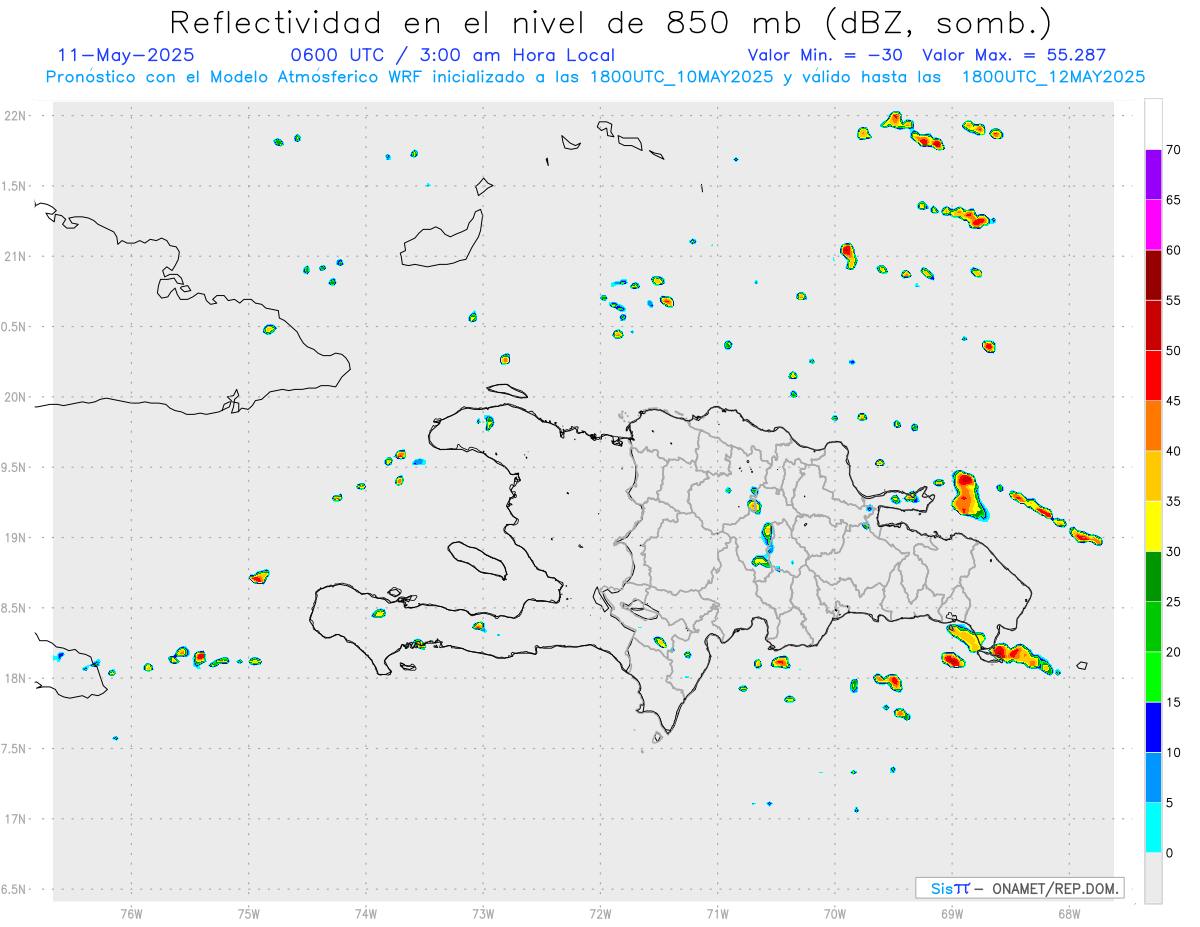This screenshot has width=1200, height=927.
Task: Click the 75W longitude label
Action: [249, 913]
